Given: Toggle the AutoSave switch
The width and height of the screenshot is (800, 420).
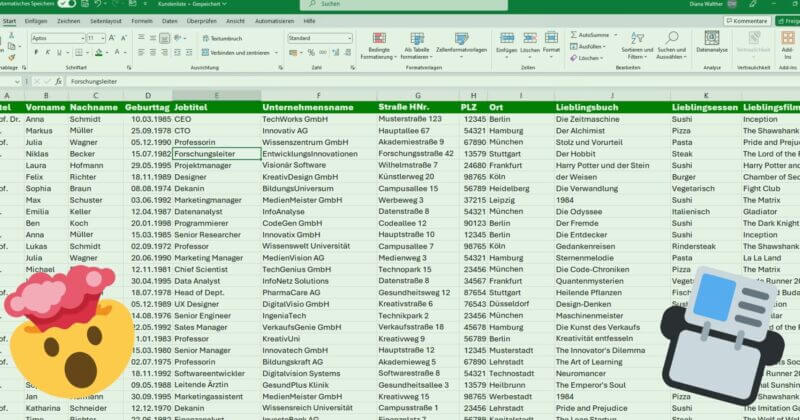Looking at the screenshot, I should (66, 4).
